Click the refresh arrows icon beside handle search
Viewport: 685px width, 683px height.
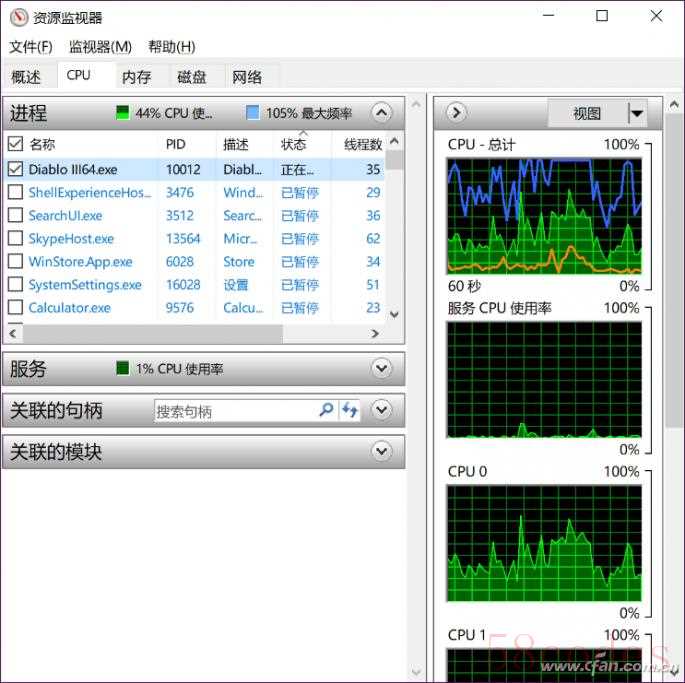click(350, 410)
